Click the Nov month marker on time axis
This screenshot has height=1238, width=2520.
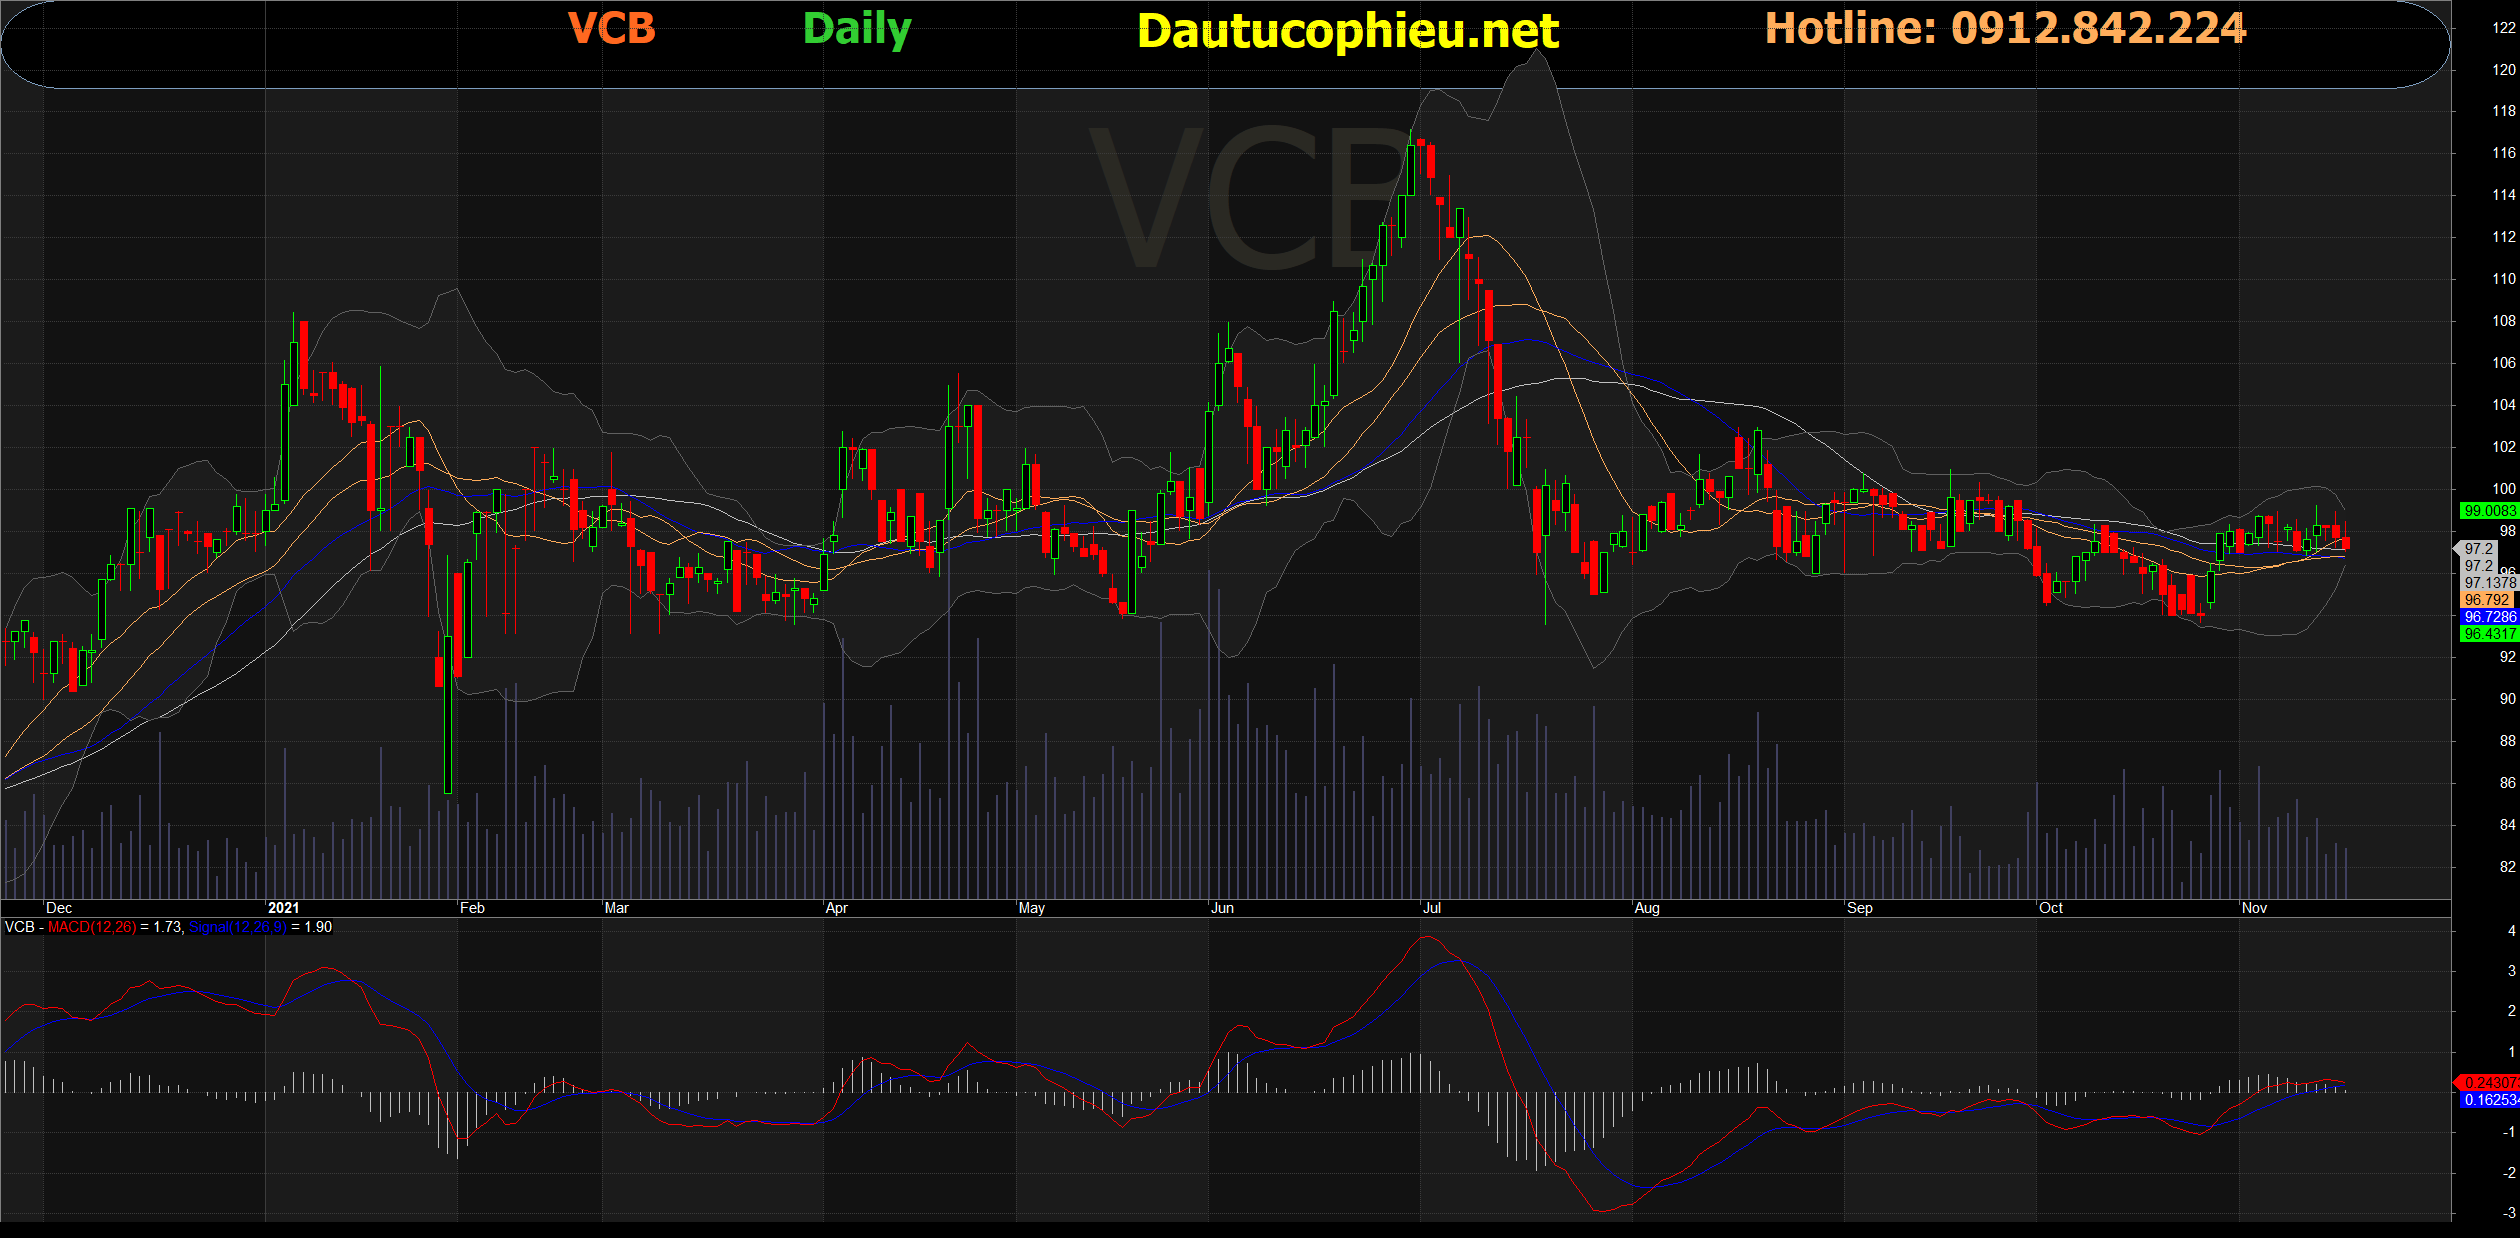tap(2254, 908)
